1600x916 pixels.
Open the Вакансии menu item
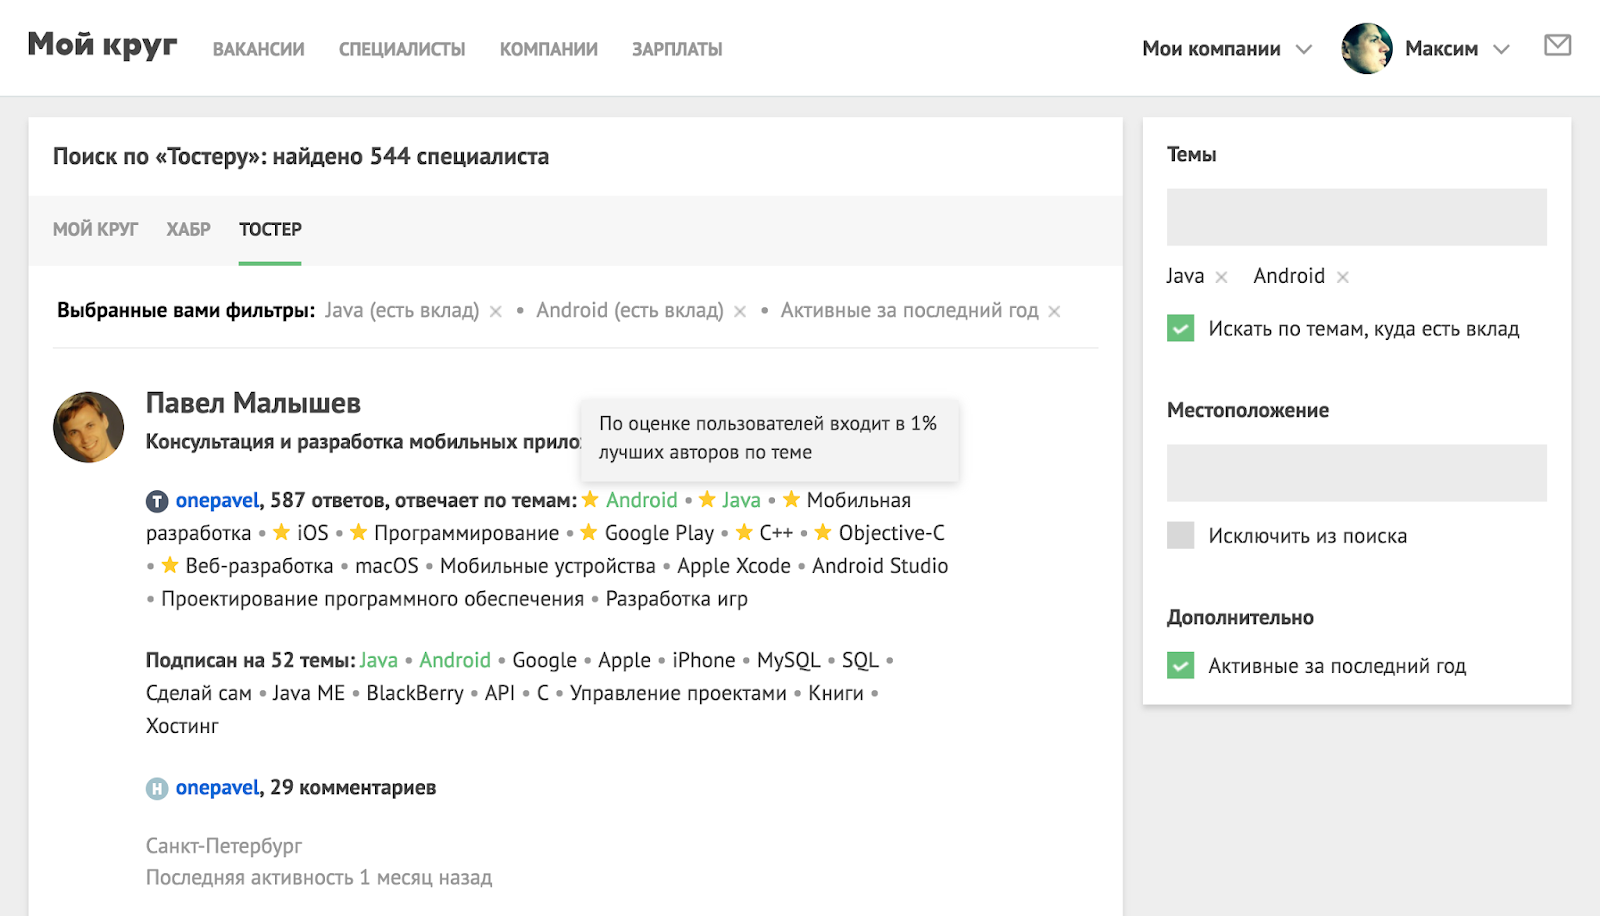(258, 49)
